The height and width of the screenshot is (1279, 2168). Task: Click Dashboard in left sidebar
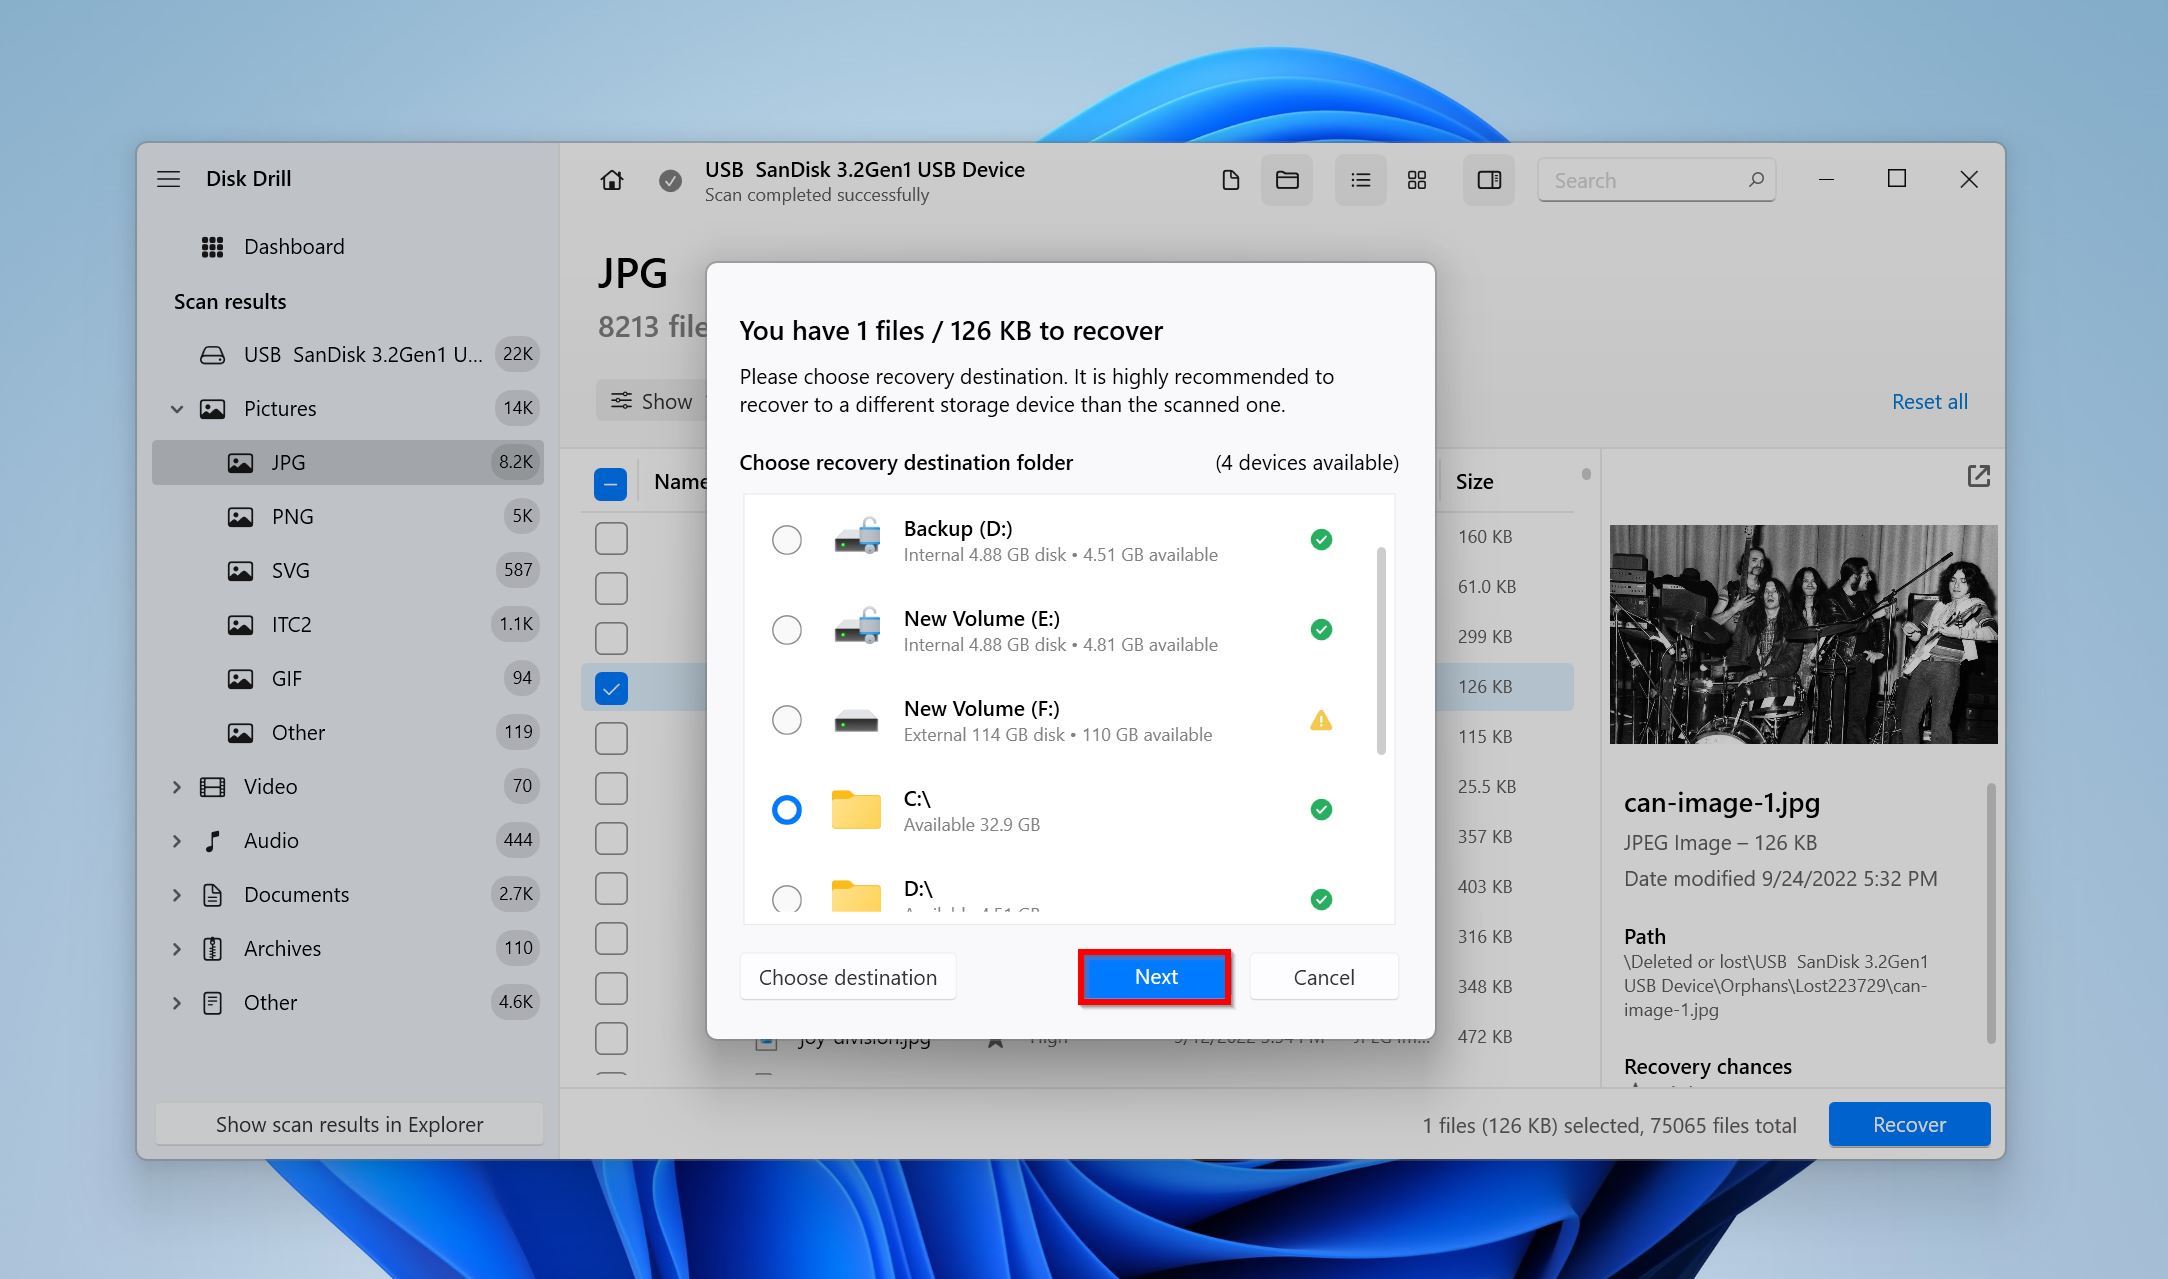[x=292, y=245]
